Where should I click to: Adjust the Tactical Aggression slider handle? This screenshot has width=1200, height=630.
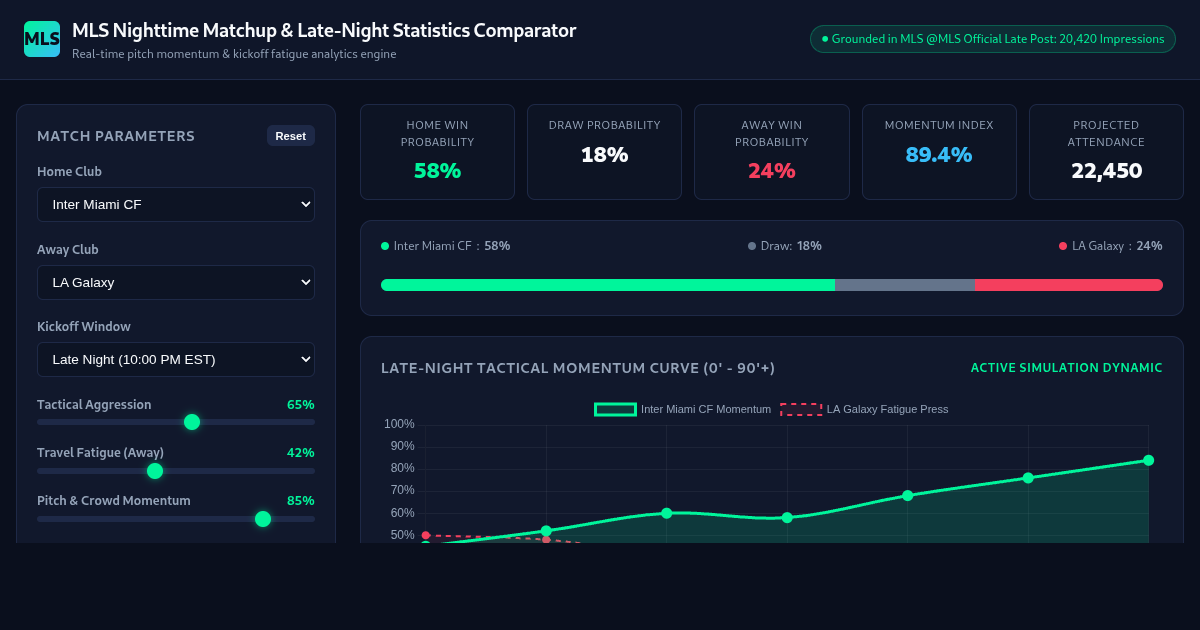tap(192, 422)
